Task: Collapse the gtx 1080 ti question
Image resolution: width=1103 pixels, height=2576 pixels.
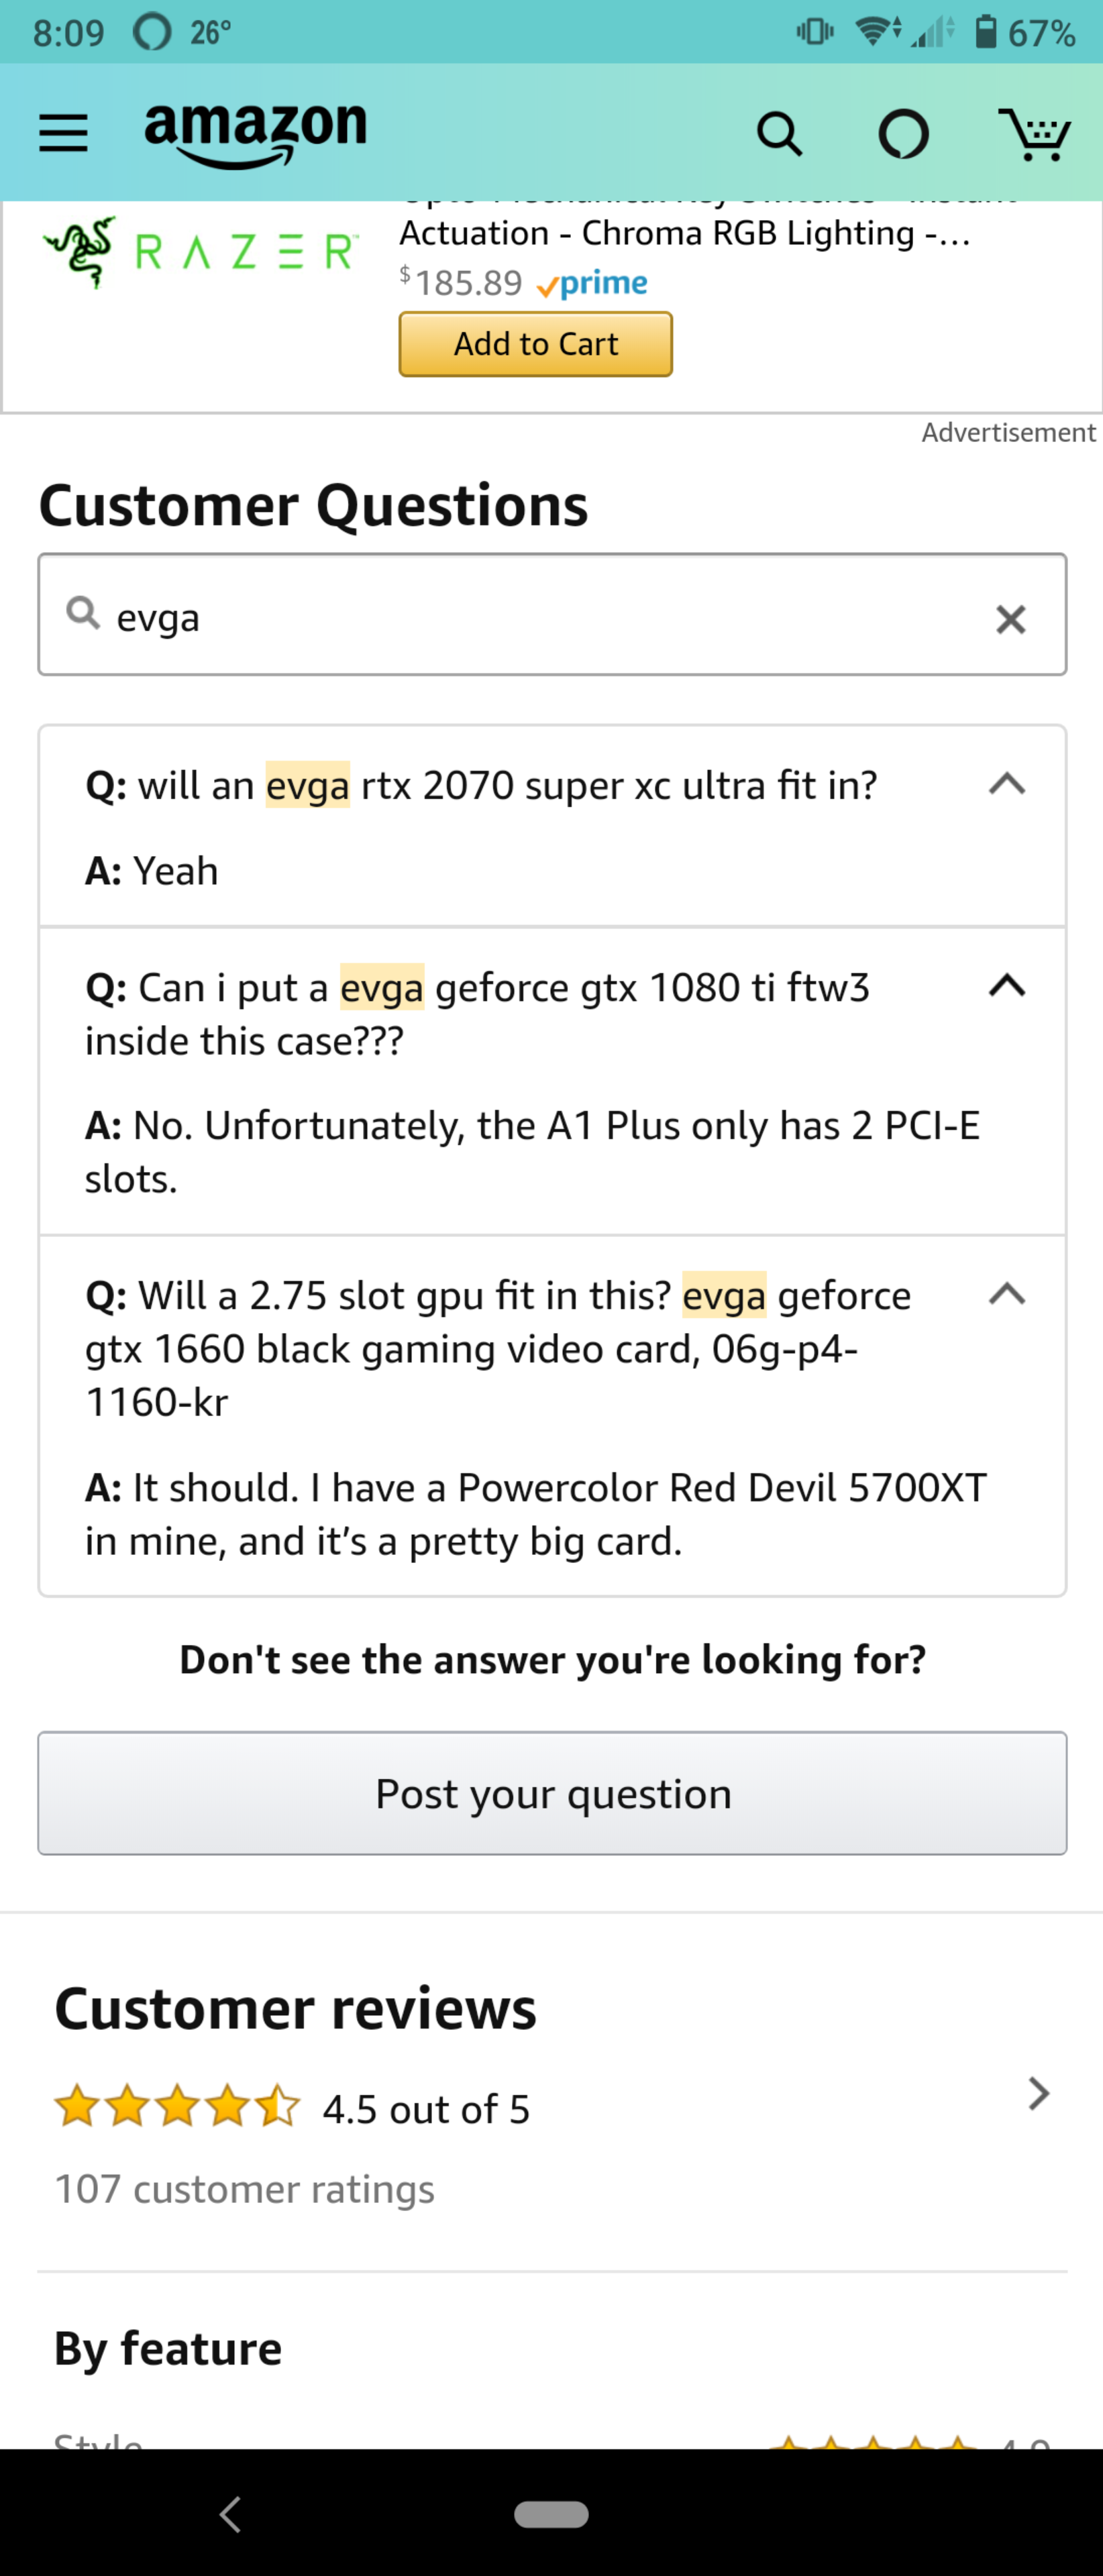Action: pos(1007,986)
